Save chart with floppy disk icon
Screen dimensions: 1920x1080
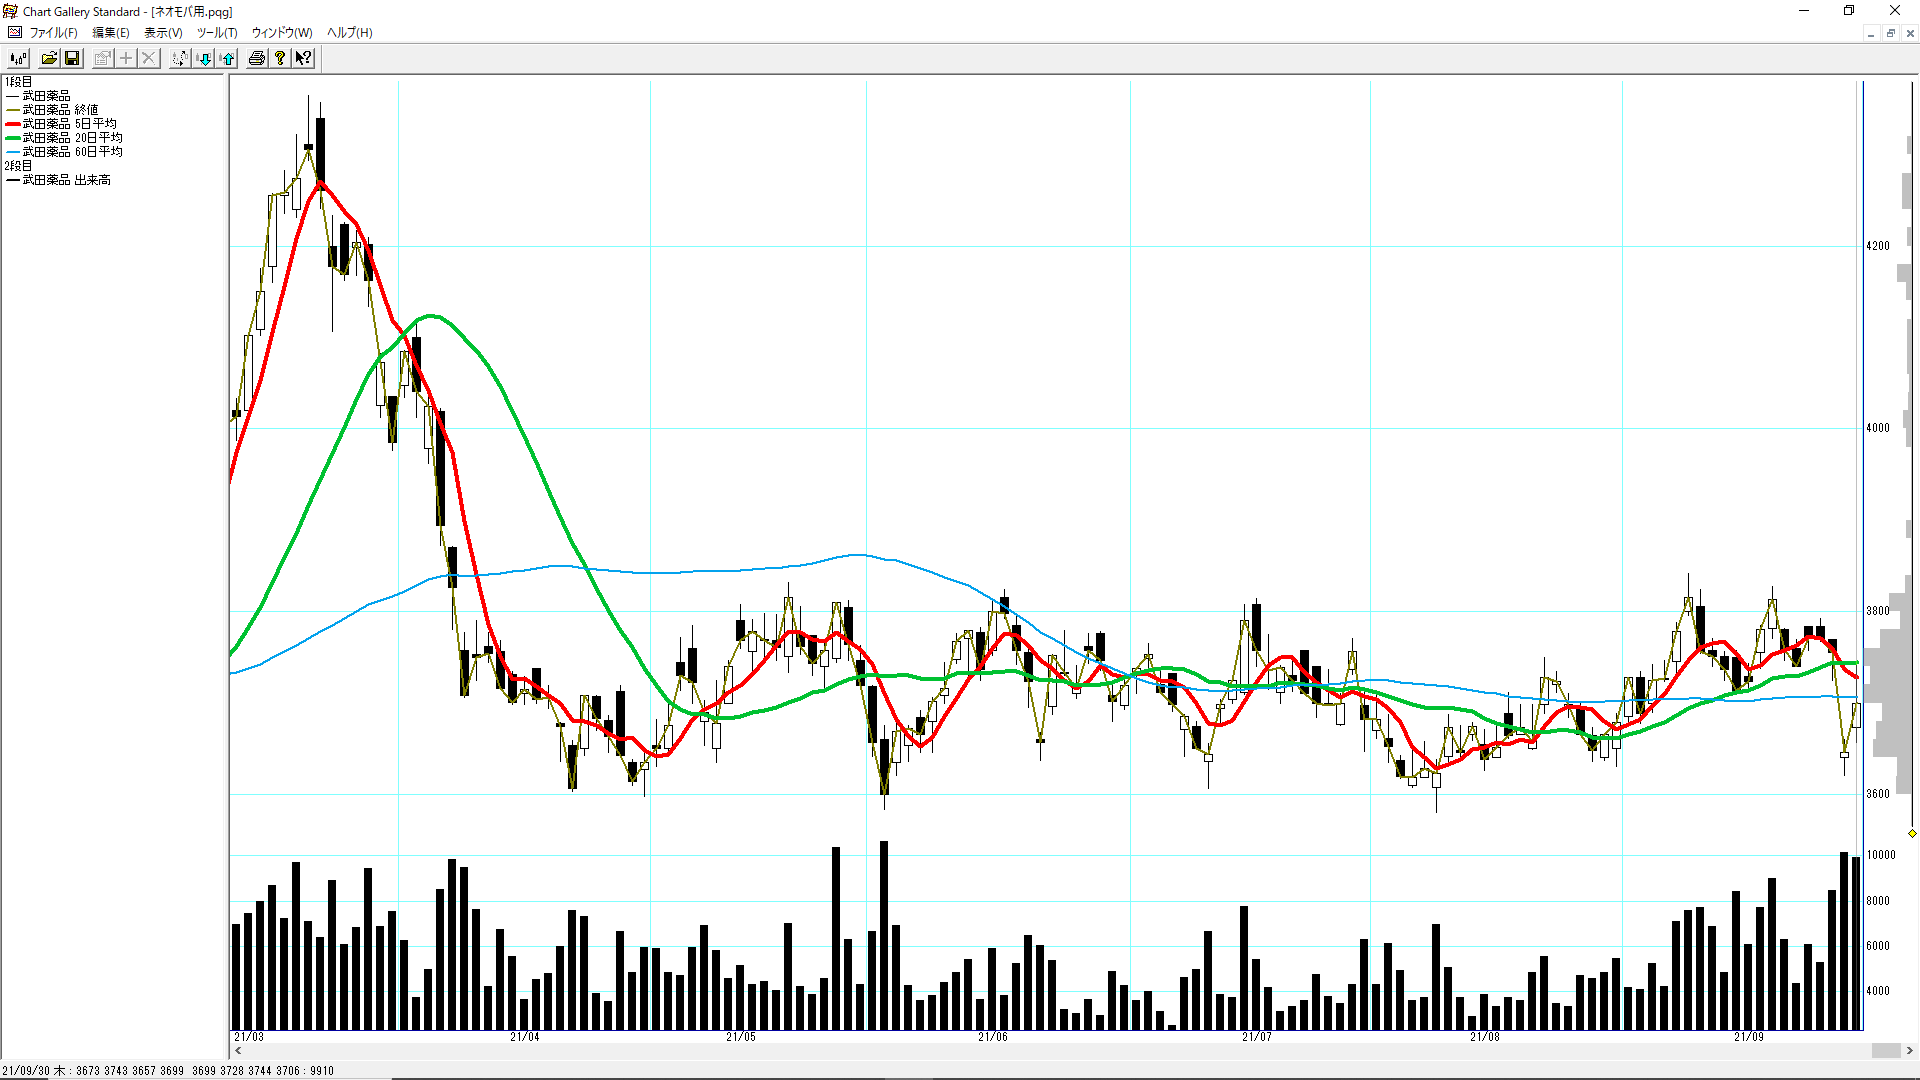point(72,58)
